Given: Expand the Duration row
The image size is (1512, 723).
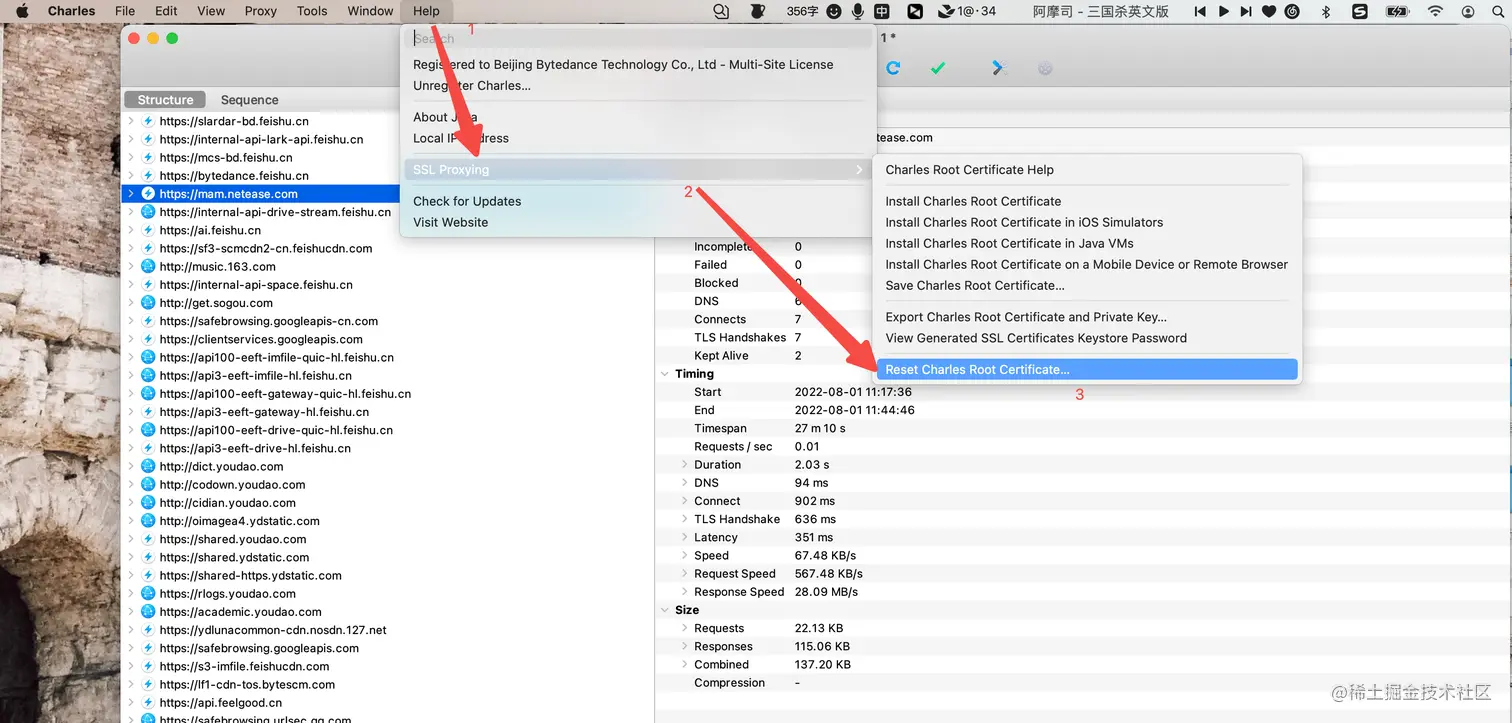Looking at the screenshot, I should (x=685, y=465).
